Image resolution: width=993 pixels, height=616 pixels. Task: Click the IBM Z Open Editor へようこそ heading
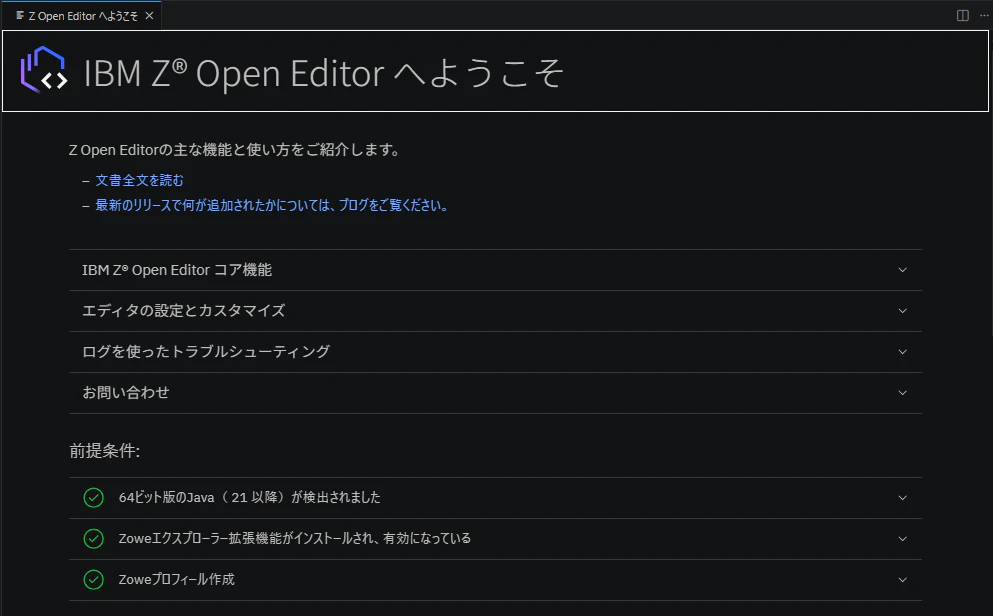pos(324,73)
